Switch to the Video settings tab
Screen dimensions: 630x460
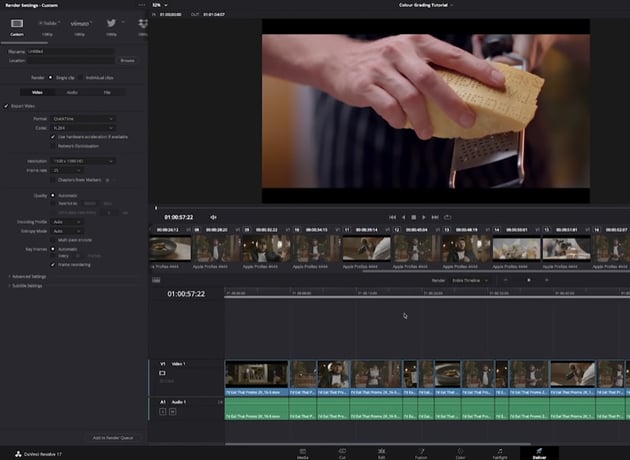[x=37, y=92]
